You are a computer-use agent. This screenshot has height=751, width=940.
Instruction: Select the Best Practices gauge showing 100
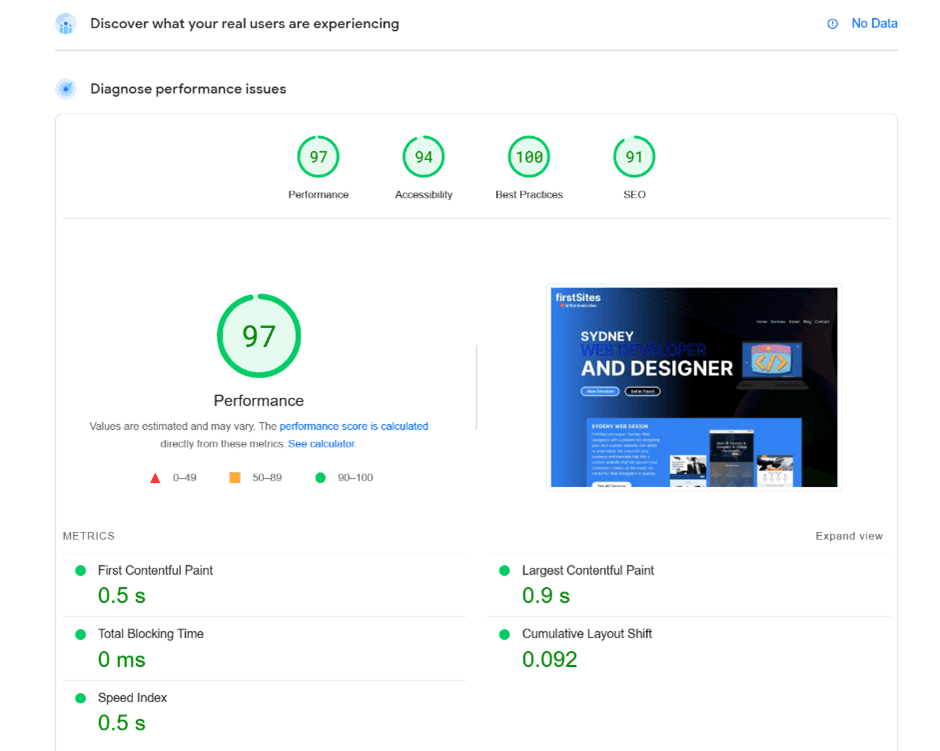point(528,156)
